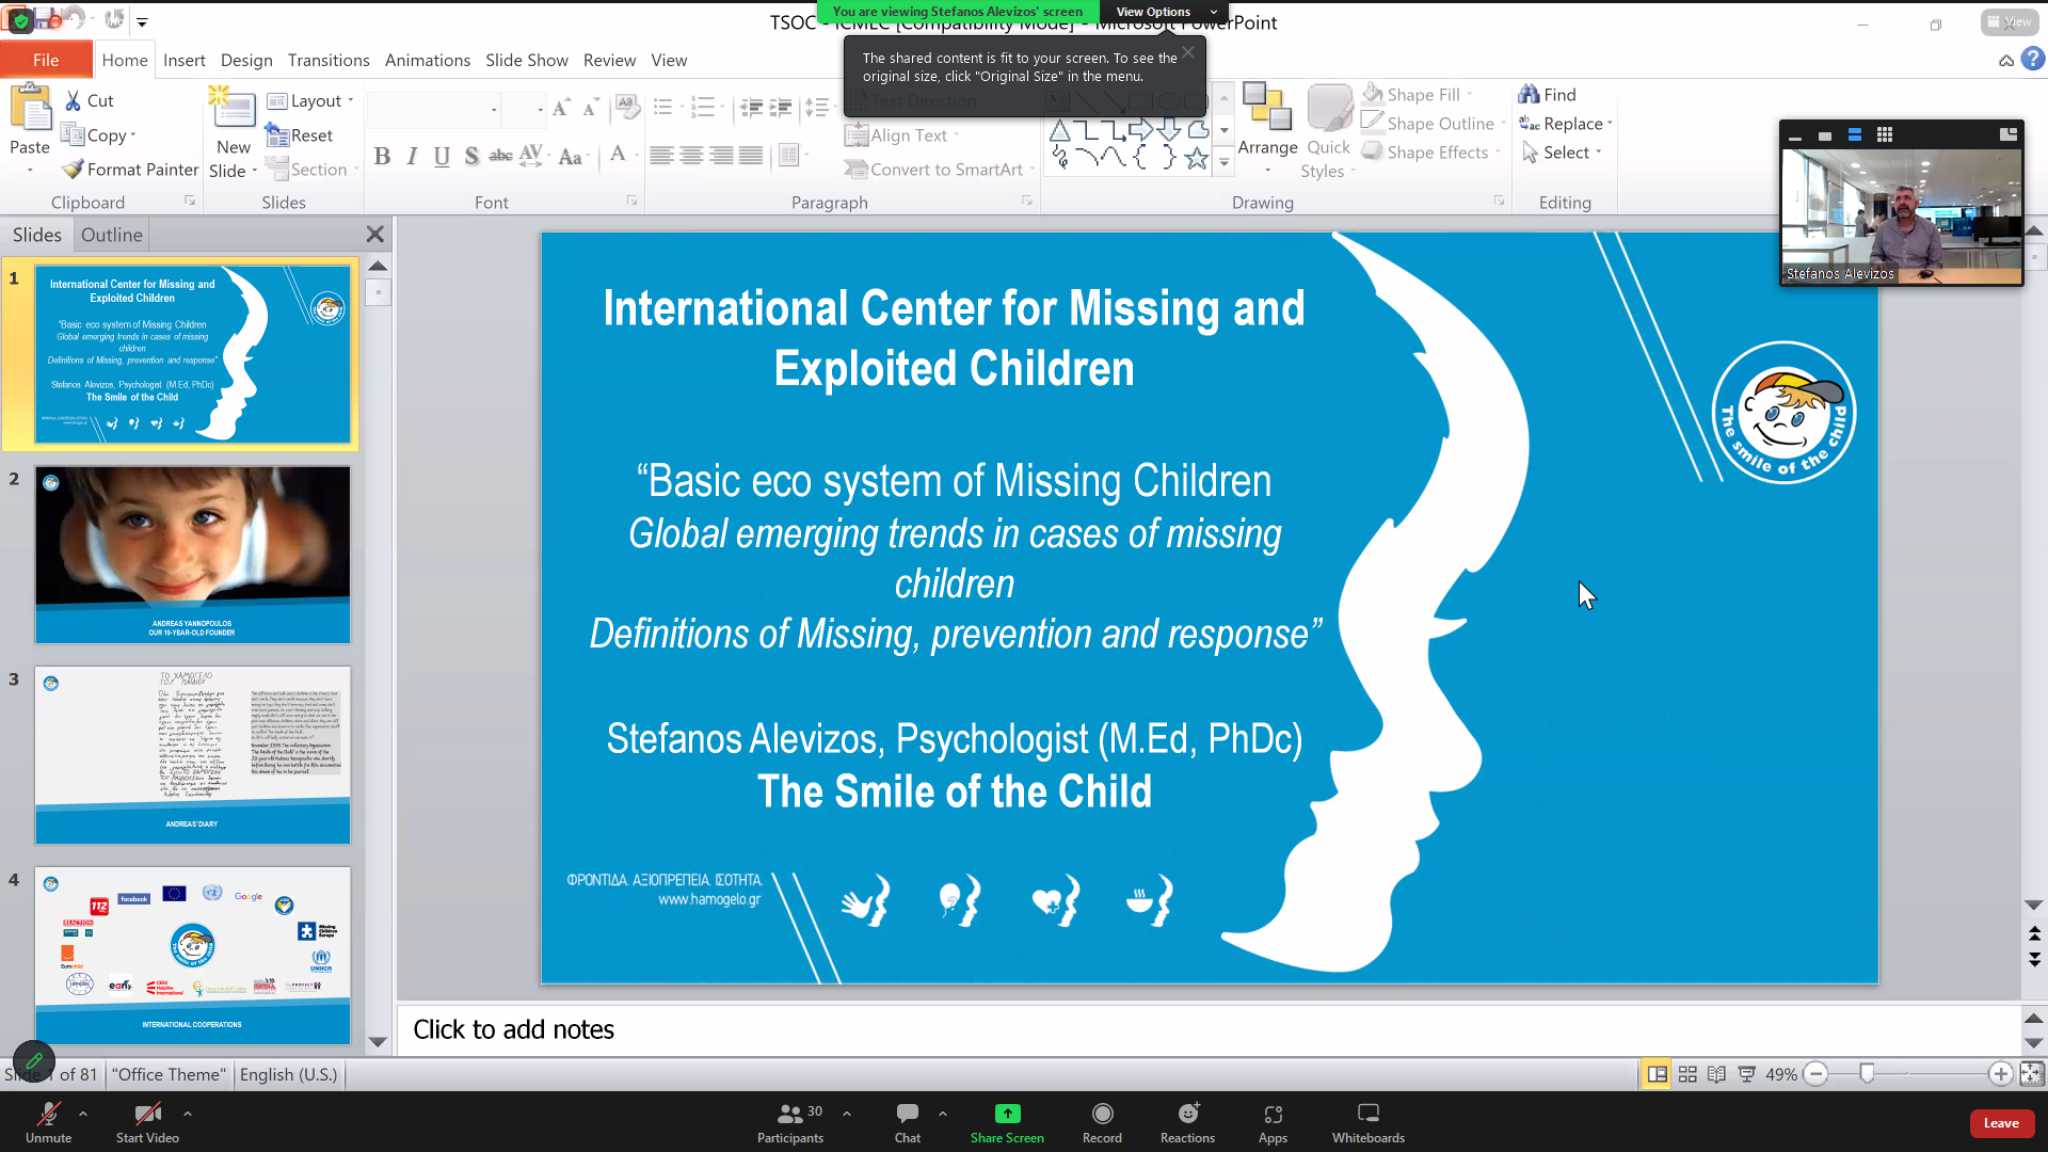Dismiss the shared content tooltip
2048x1152 pixels.
(1188, 52)
